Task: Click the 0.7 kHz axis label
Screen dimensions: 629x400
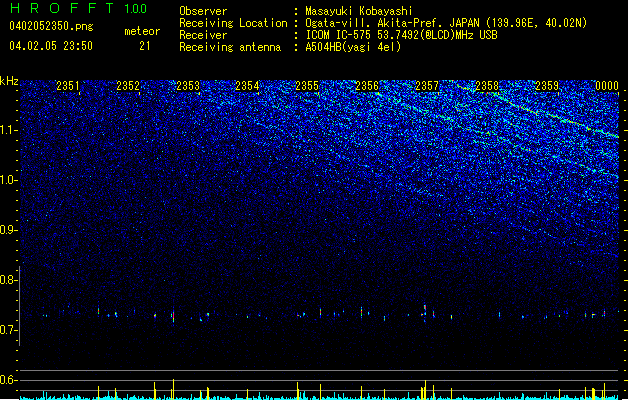Action: tap(9, 330)
